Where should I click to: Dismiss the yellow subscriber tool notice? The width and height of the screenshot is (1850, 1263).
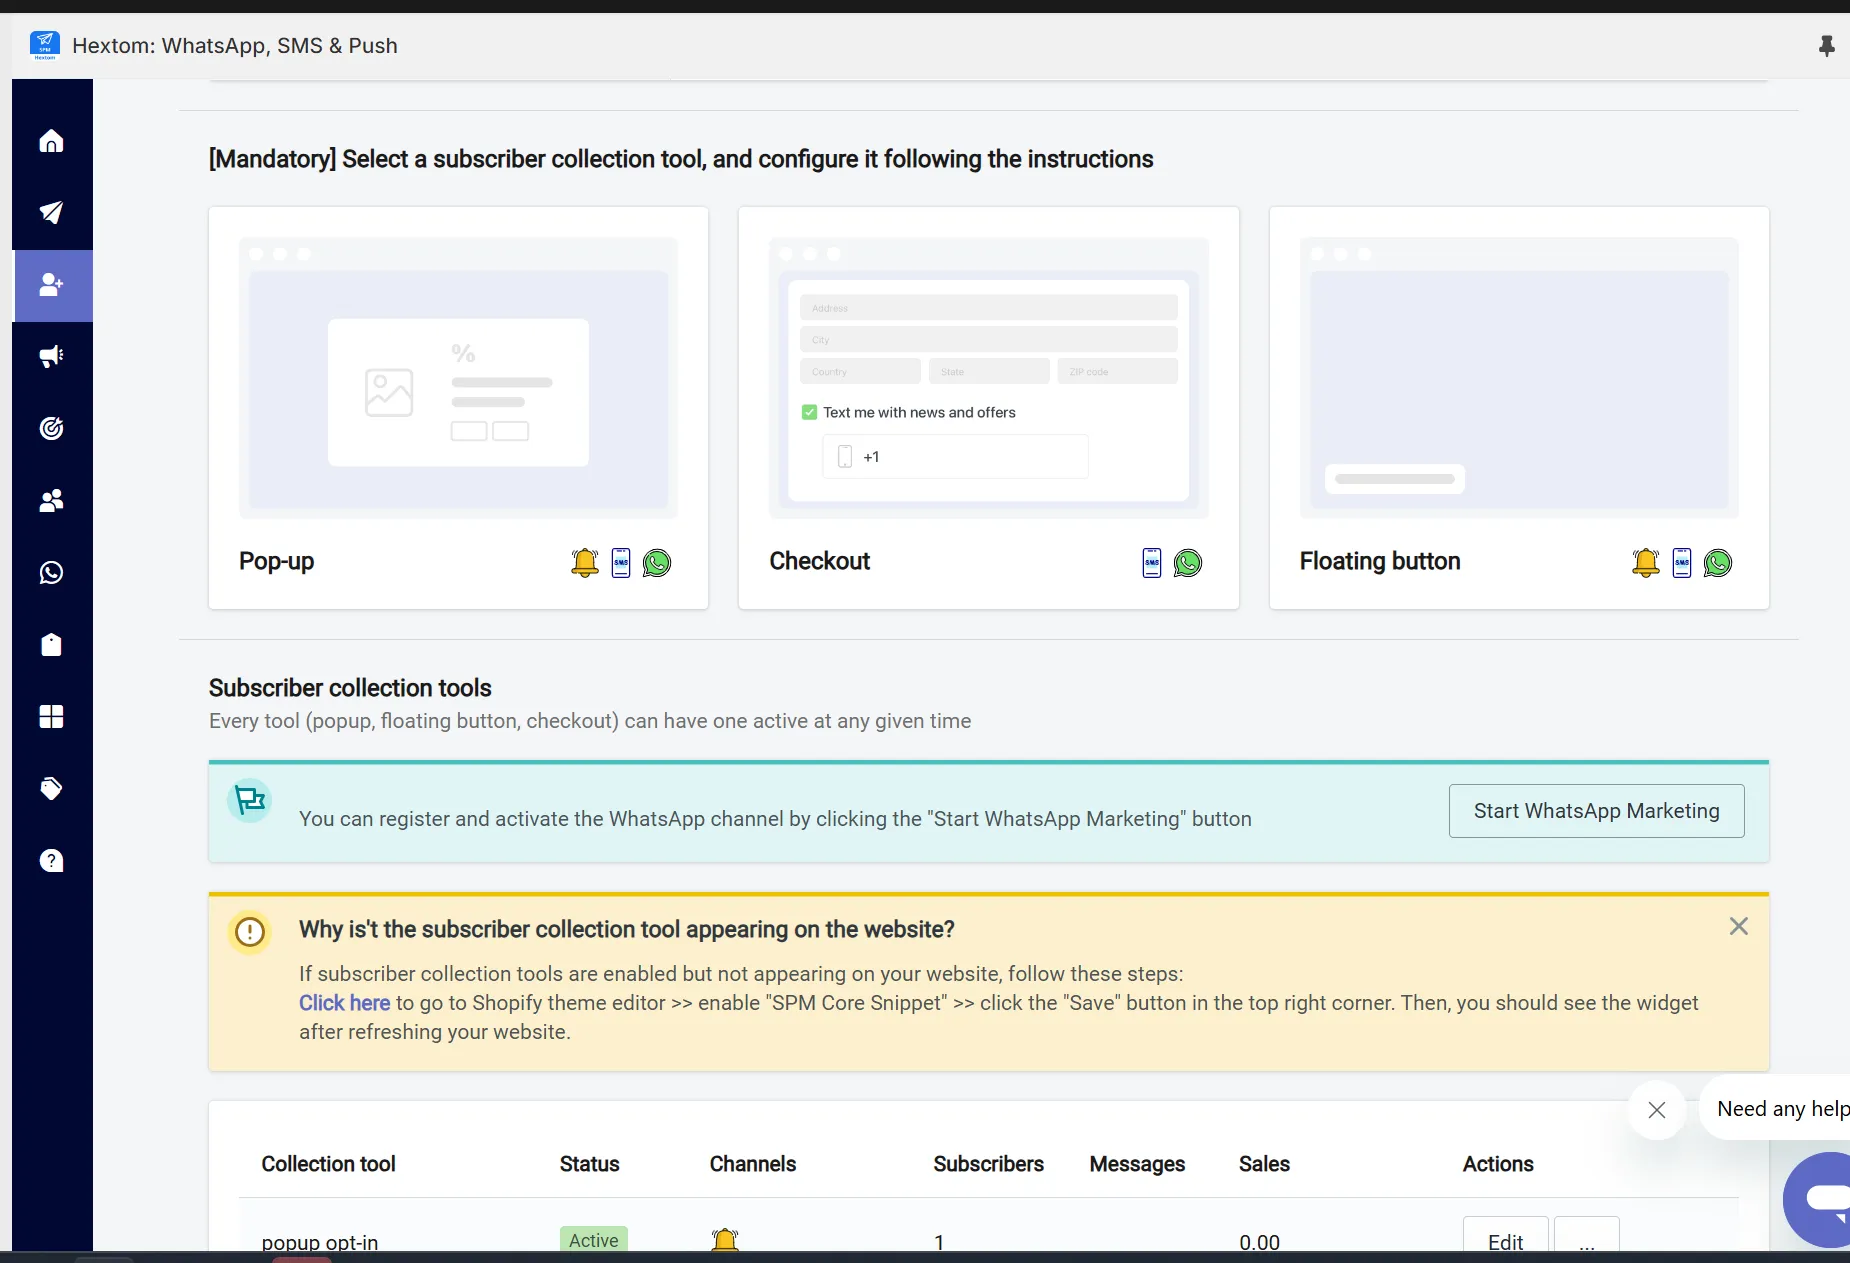(x=1739, y=927)
